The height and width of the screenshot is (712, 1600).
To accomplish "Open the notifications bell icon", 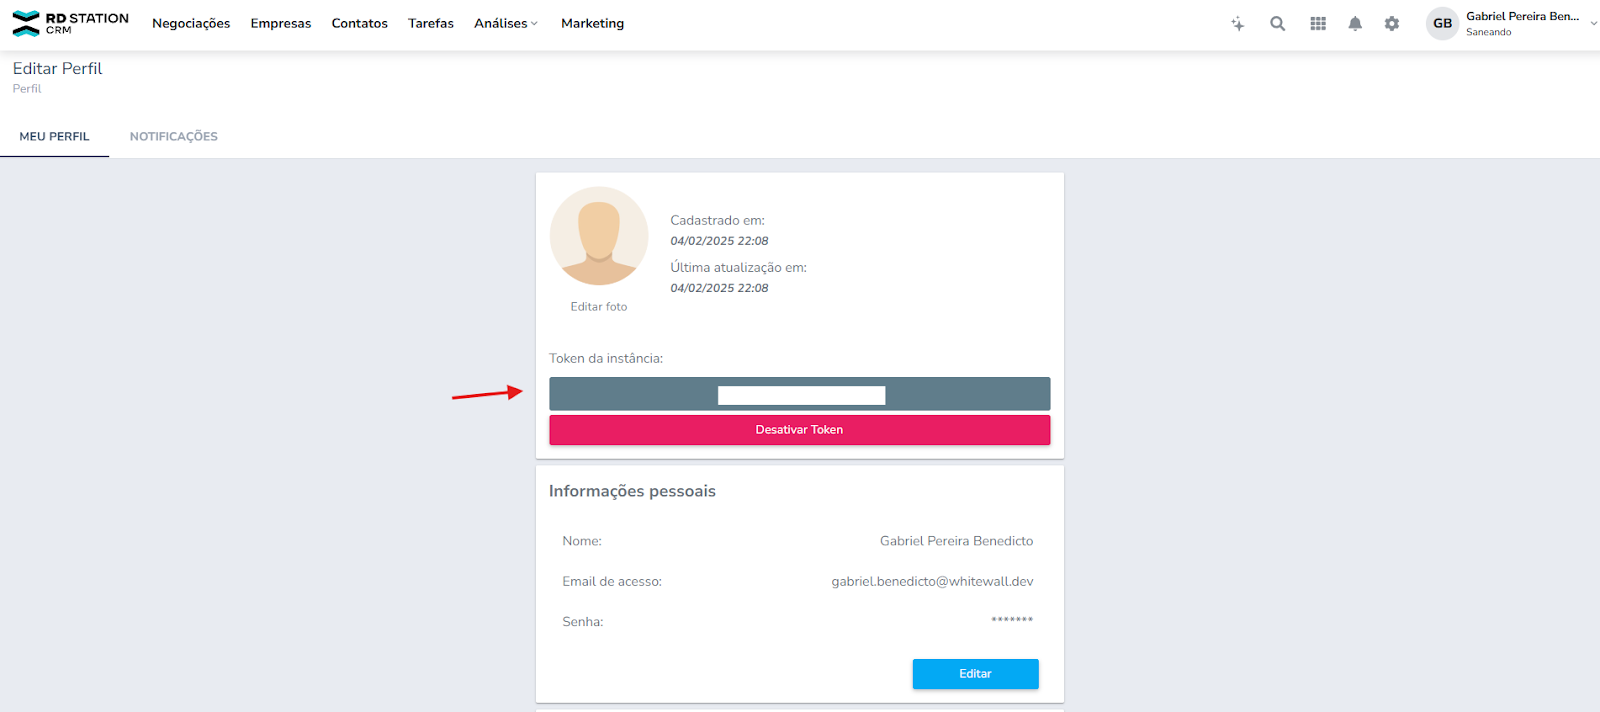I will coord(1355,24).
